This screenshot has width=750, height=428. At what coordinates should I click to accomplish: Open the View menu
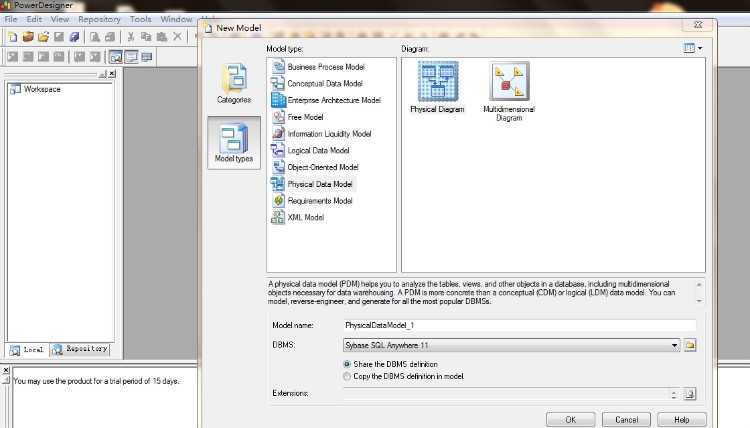pos(60,19)
